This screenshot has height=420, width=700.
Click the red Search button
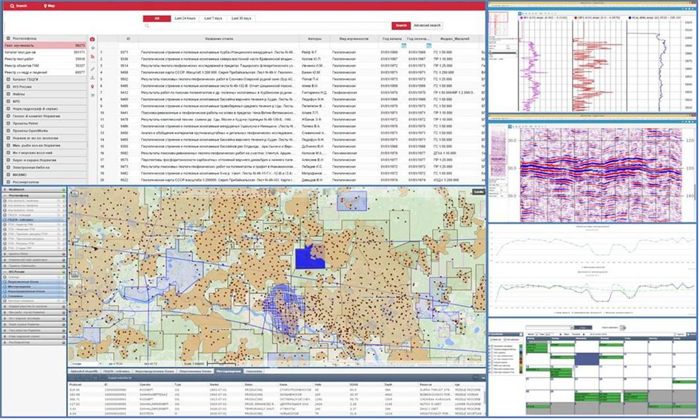400,25
